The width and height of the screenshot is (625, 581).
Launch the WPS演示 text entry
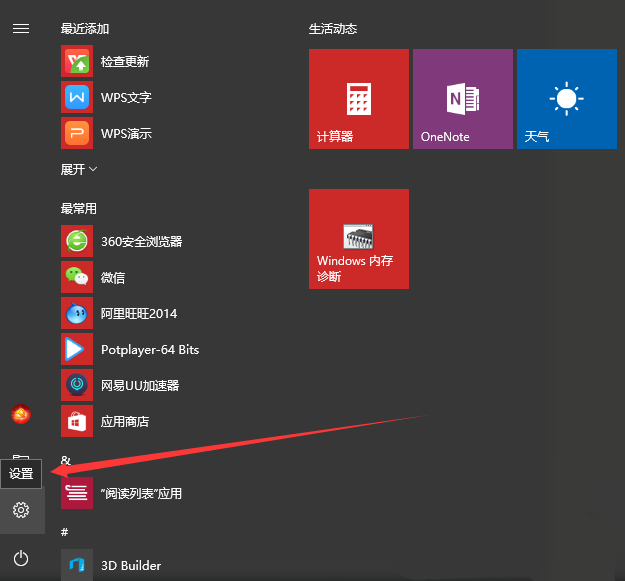click(126, 133)
